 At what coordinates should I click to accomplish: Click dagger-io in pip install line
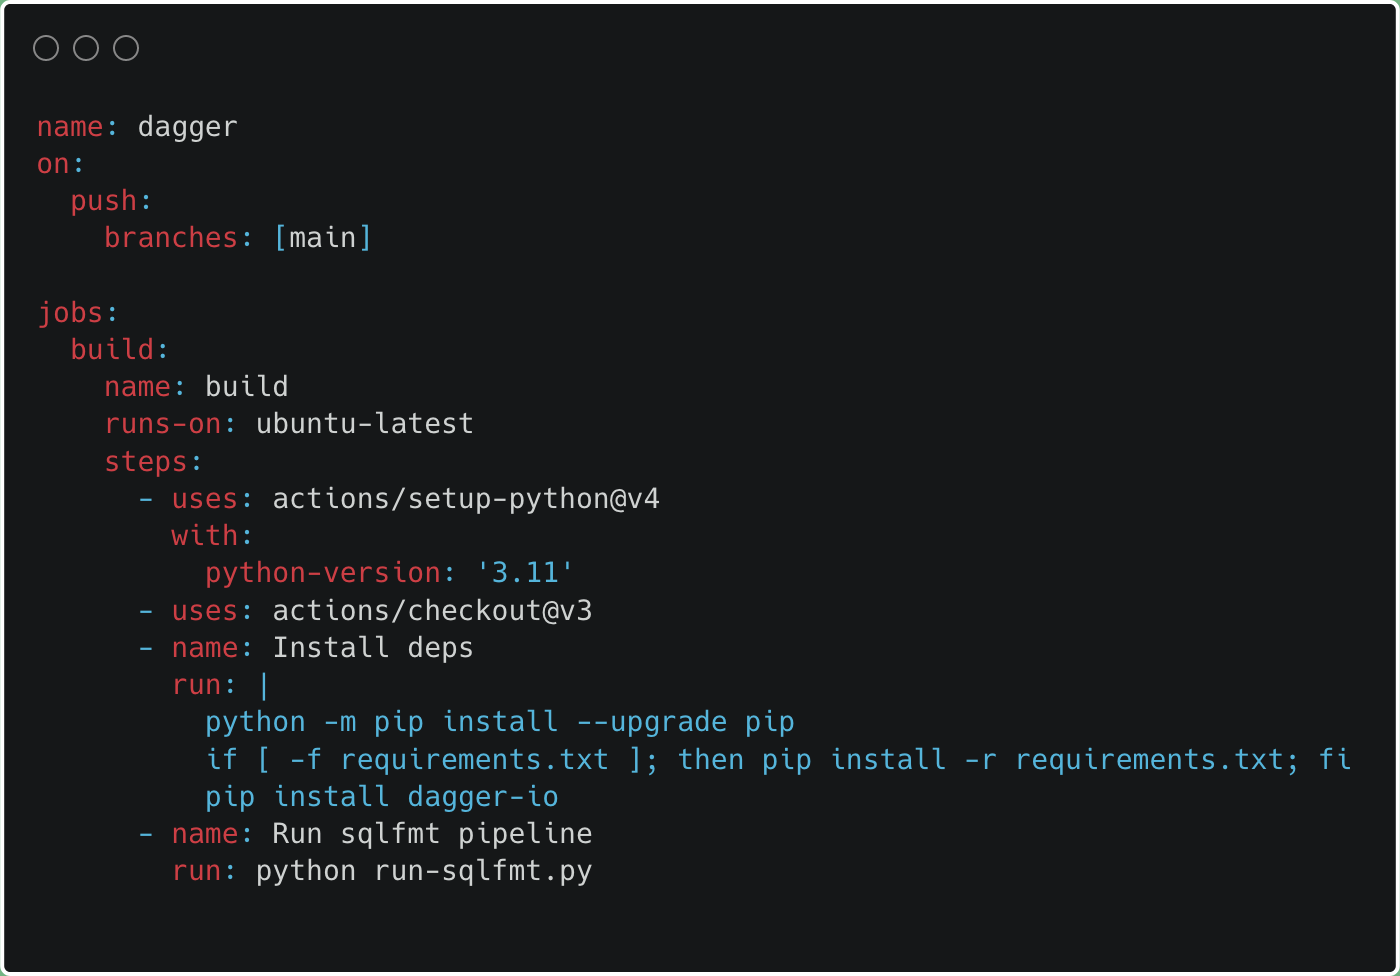point(483,797)
